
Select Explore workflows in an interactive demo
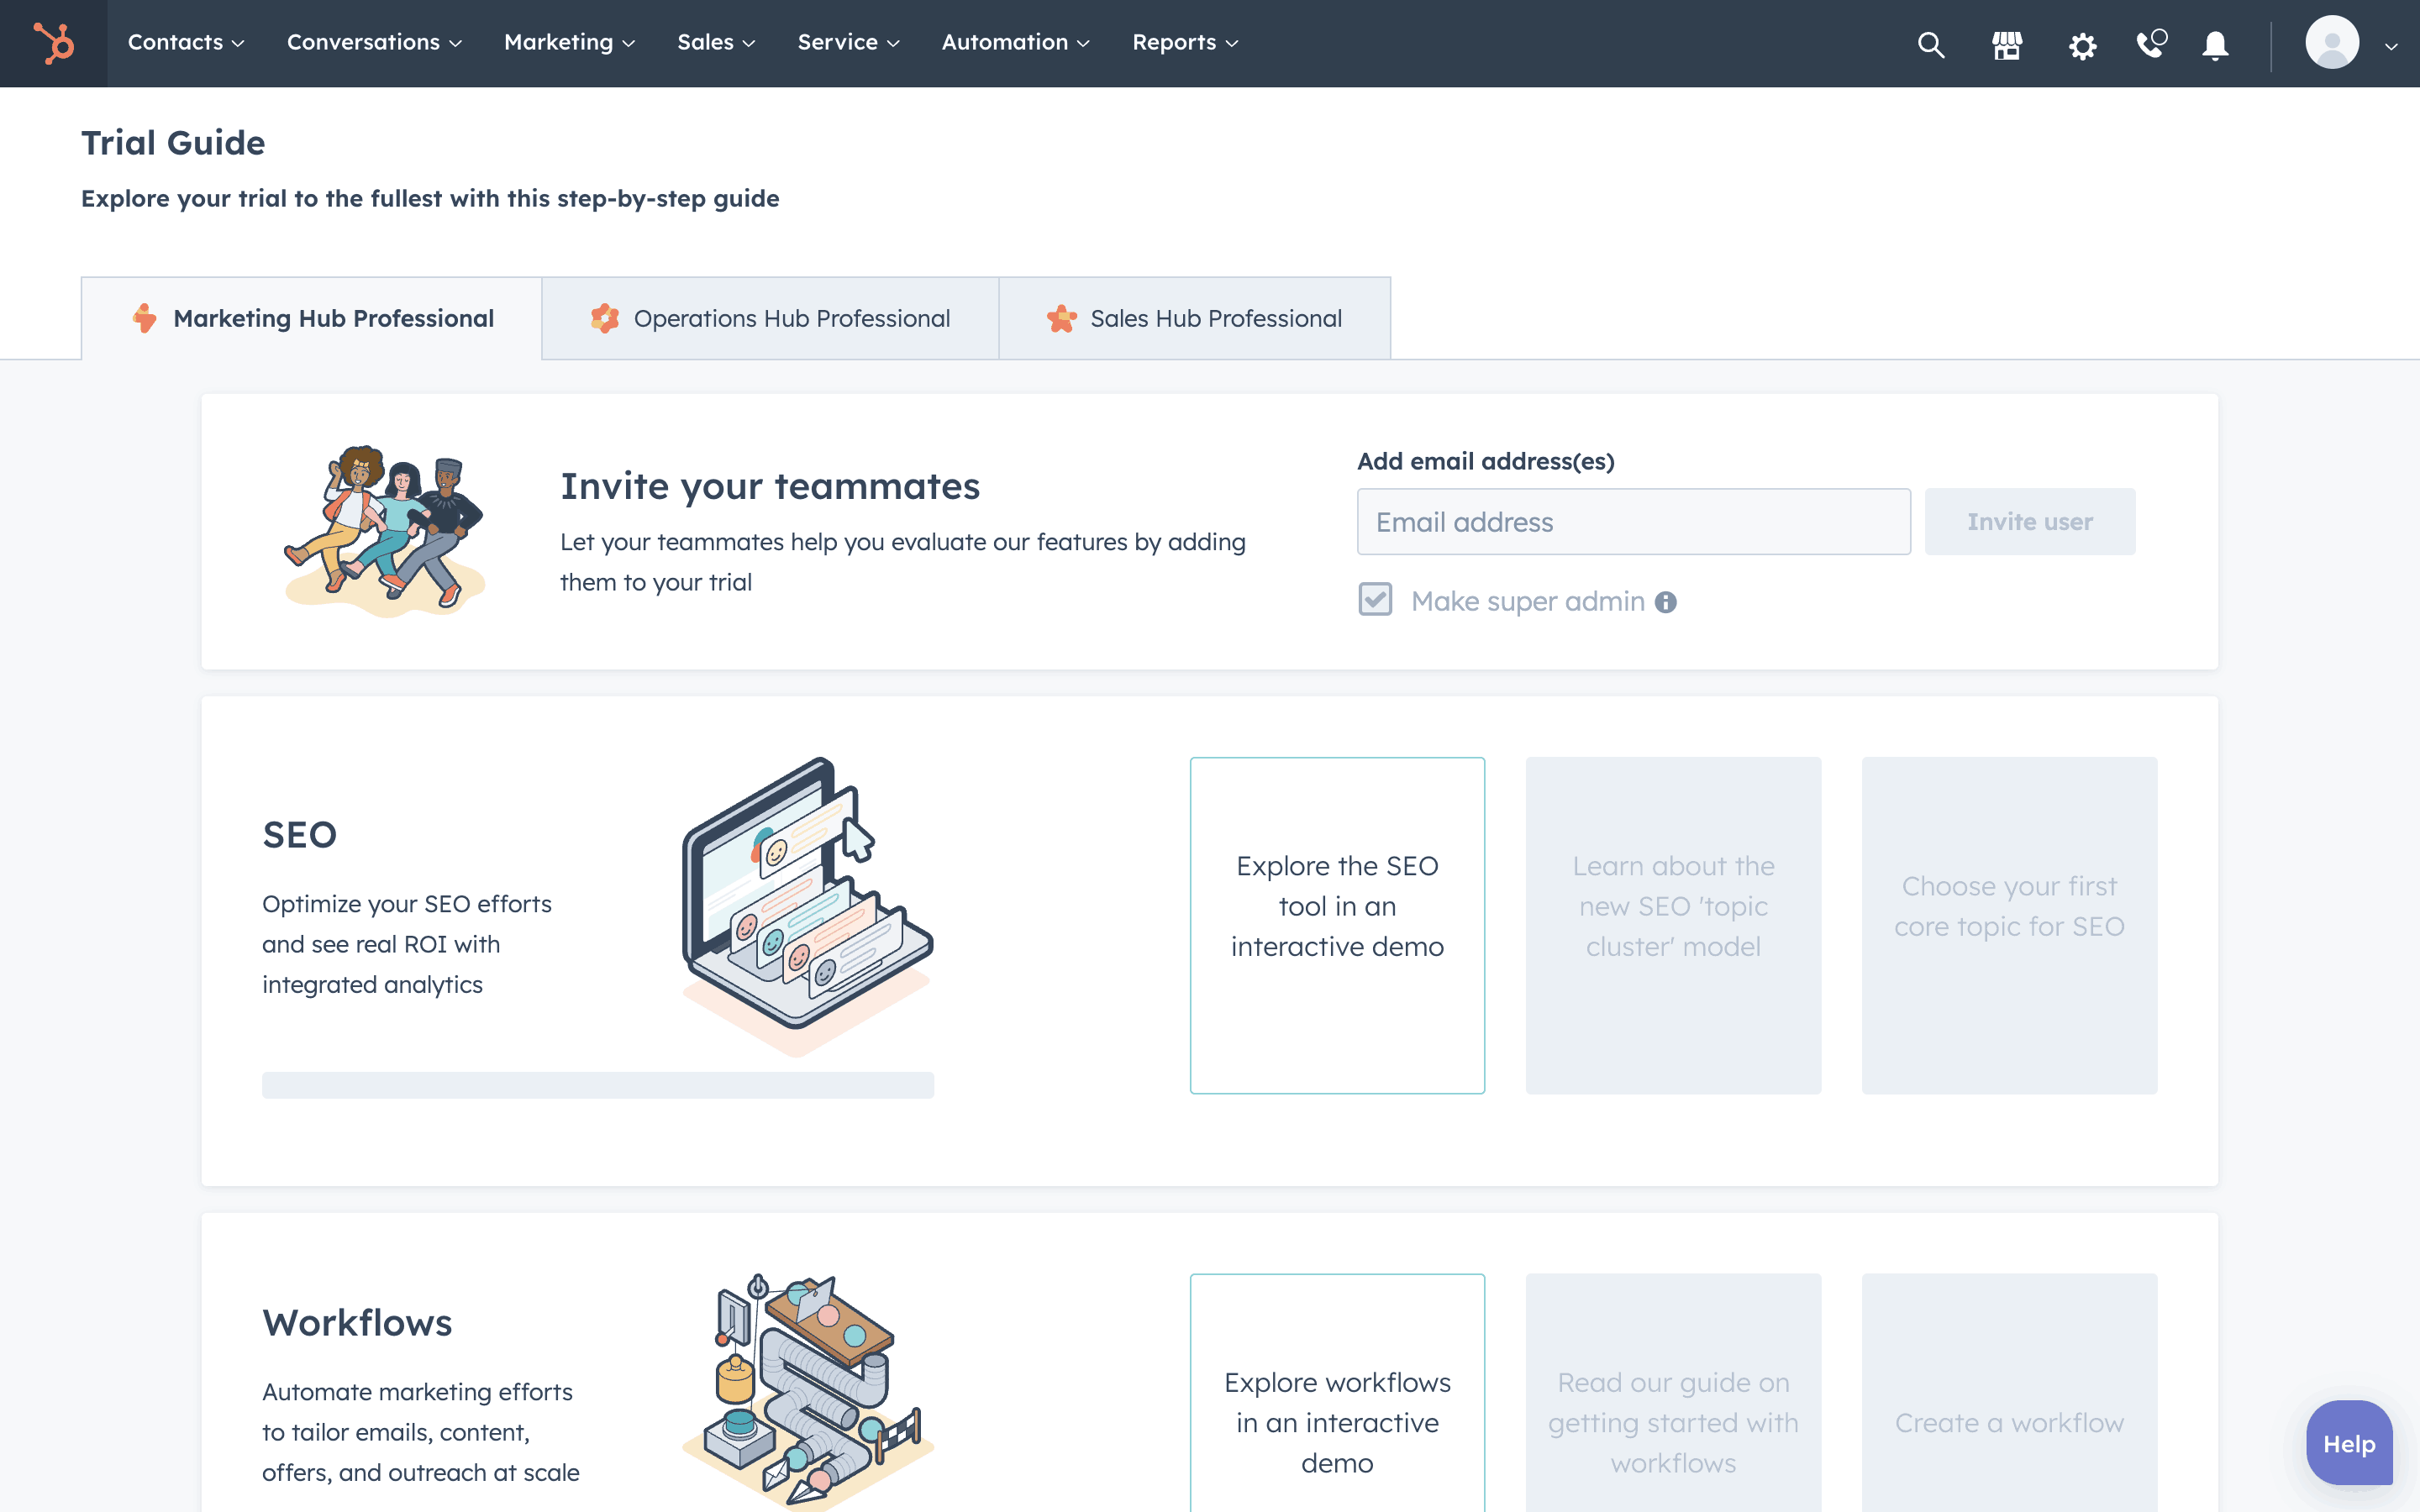pos(1337,1393)
